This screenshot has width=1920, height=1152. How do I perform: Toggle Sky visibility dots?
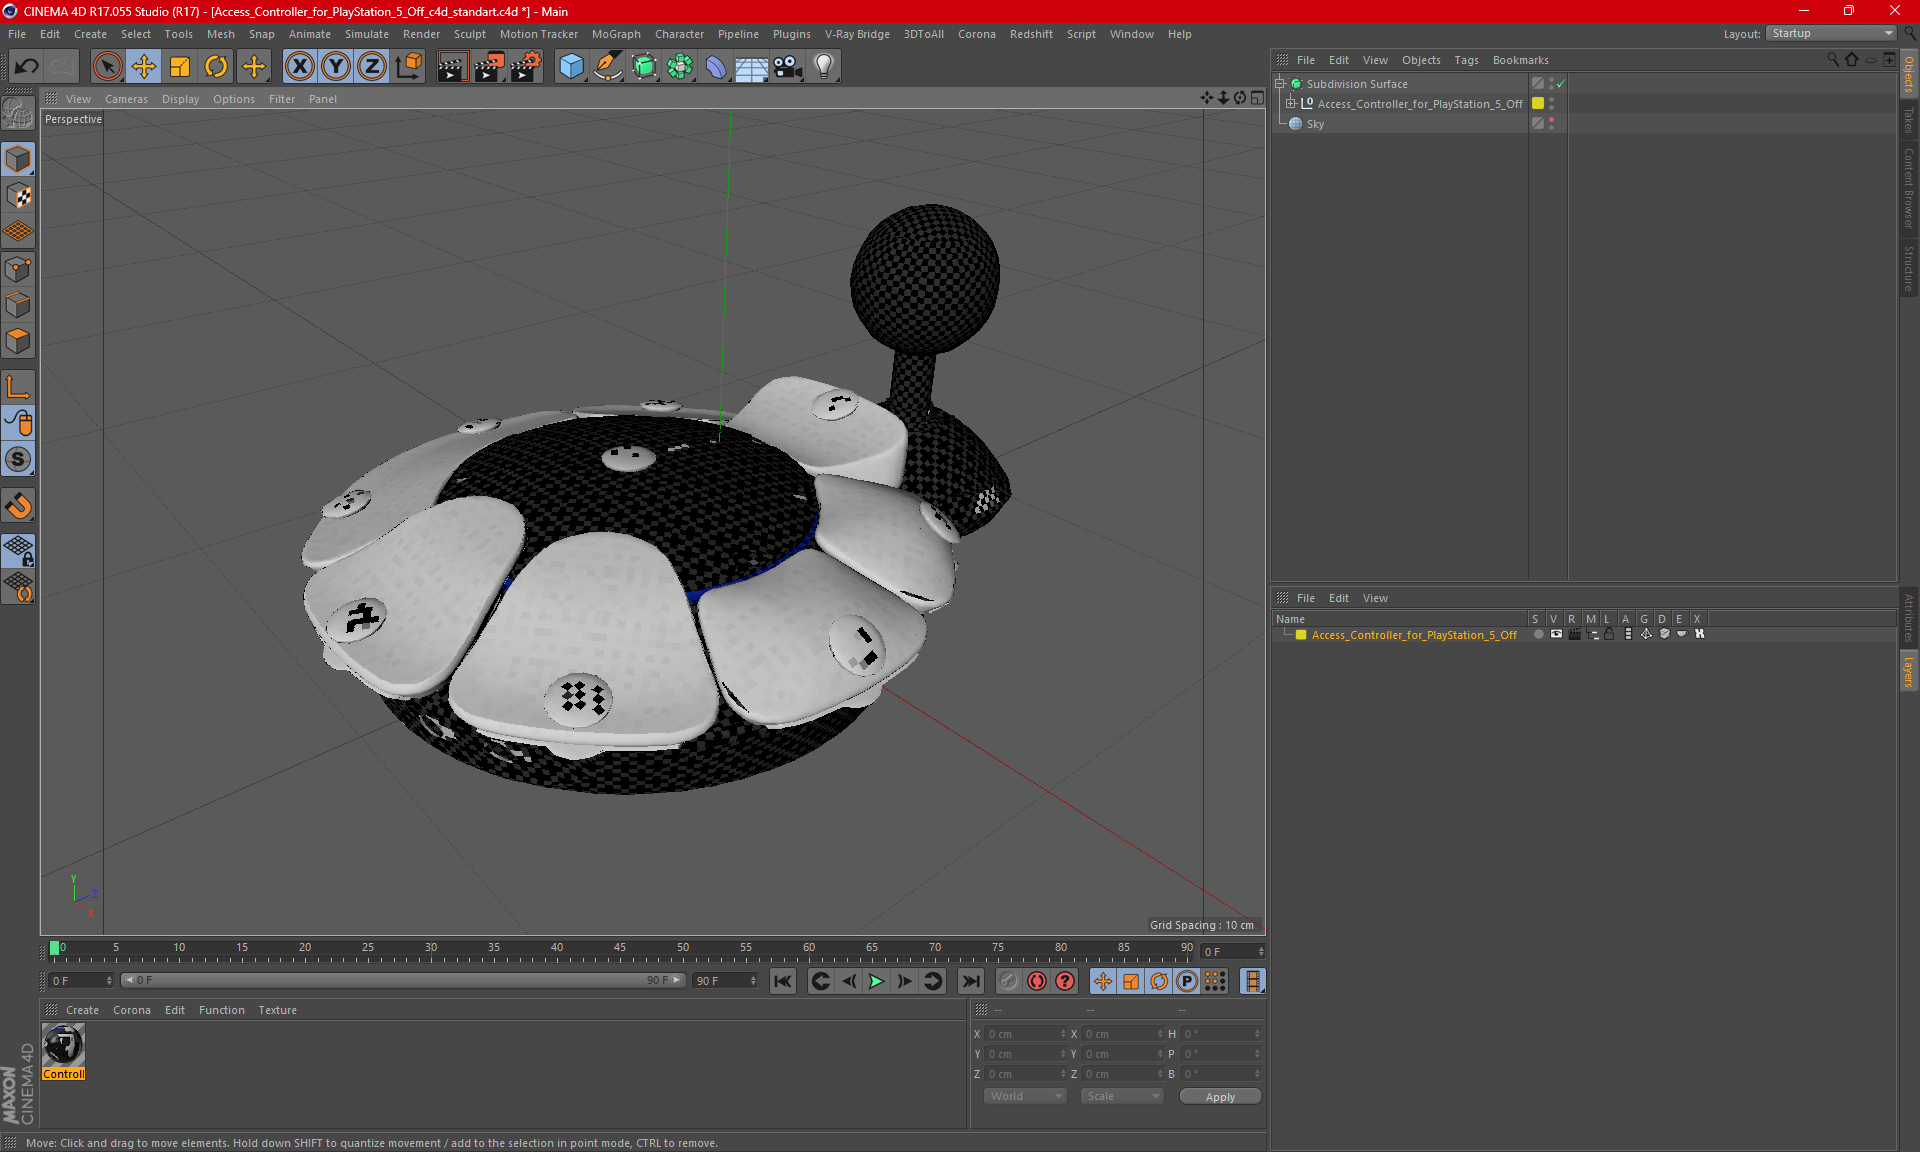pos(1551,124)
